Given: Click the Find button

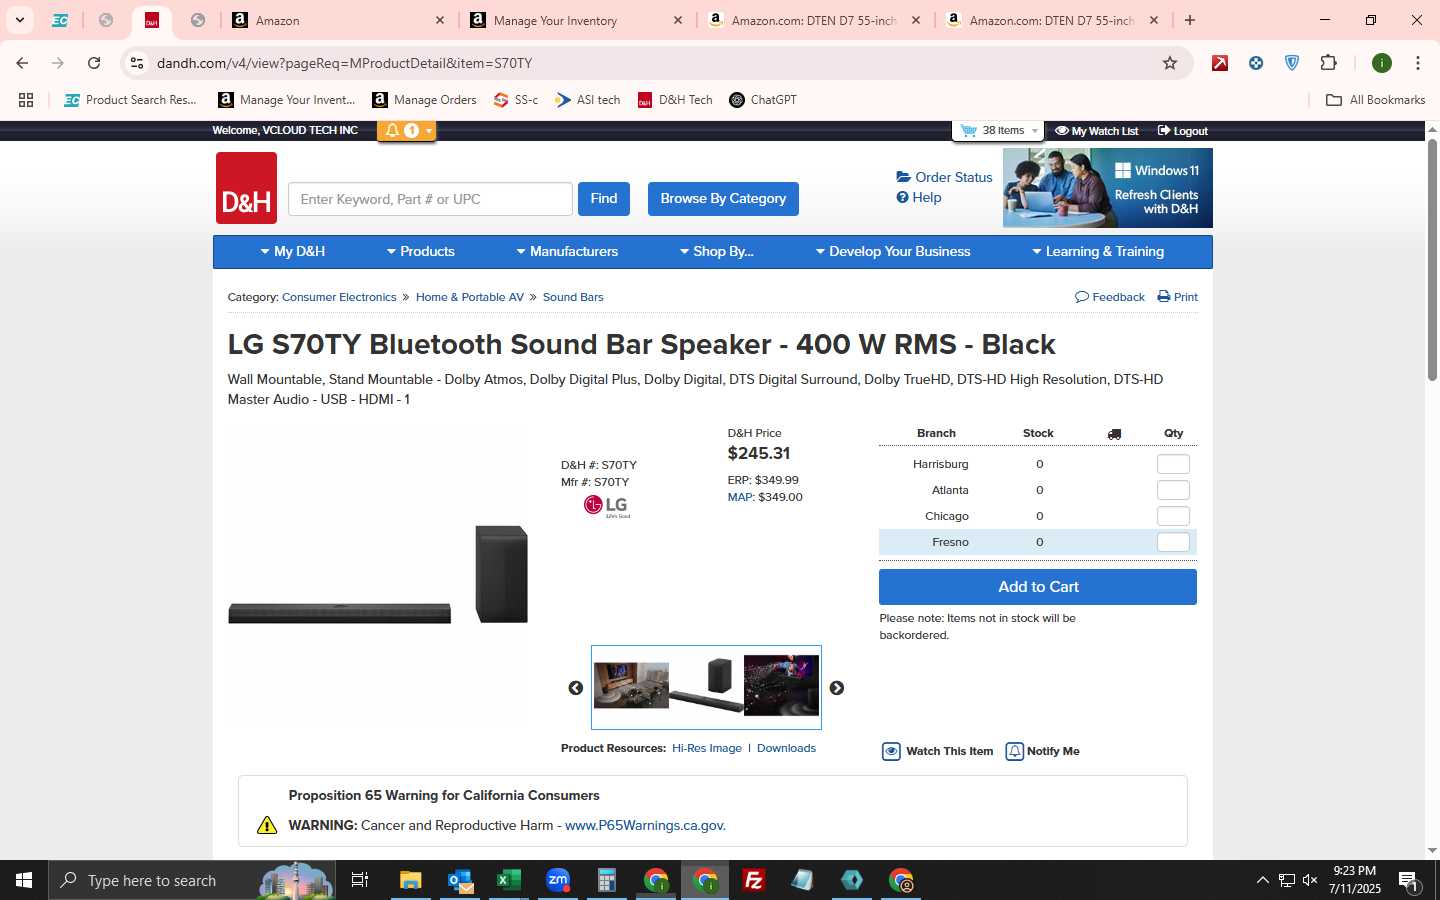Looking at the screenshot, I should pos(604,199).
